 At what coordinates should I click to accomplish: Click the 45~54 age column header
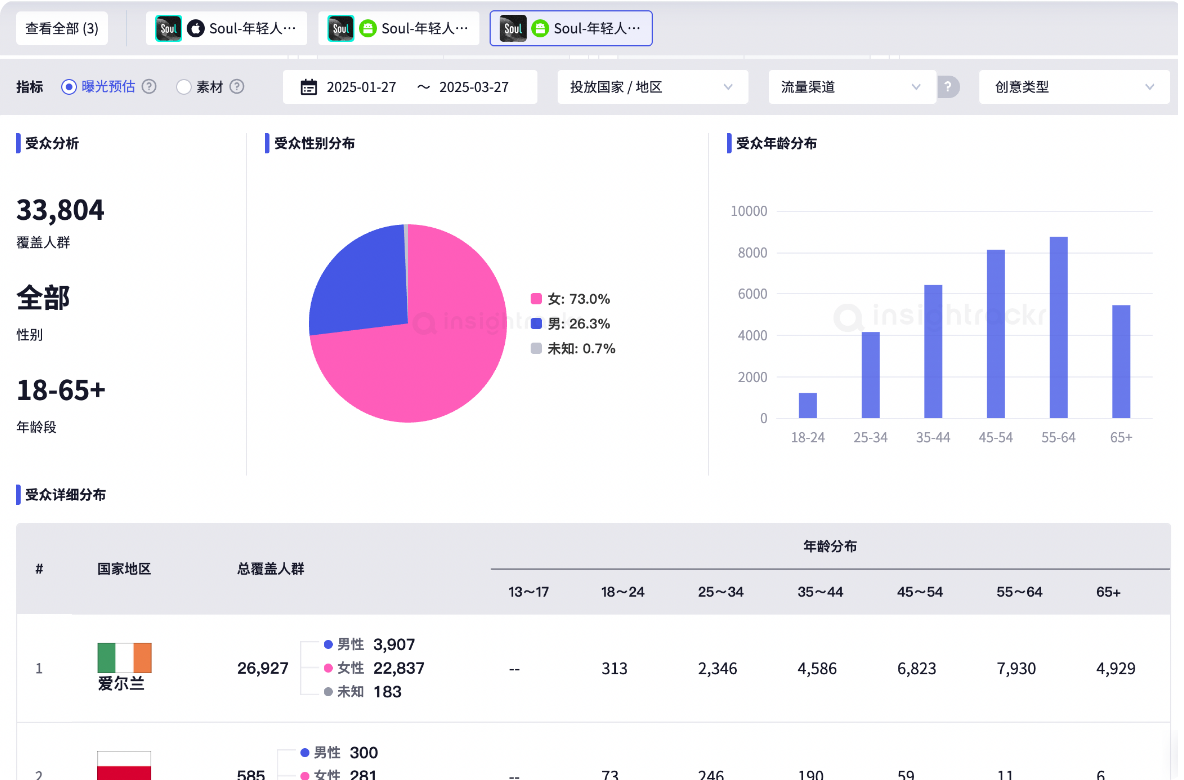[920, 592]
